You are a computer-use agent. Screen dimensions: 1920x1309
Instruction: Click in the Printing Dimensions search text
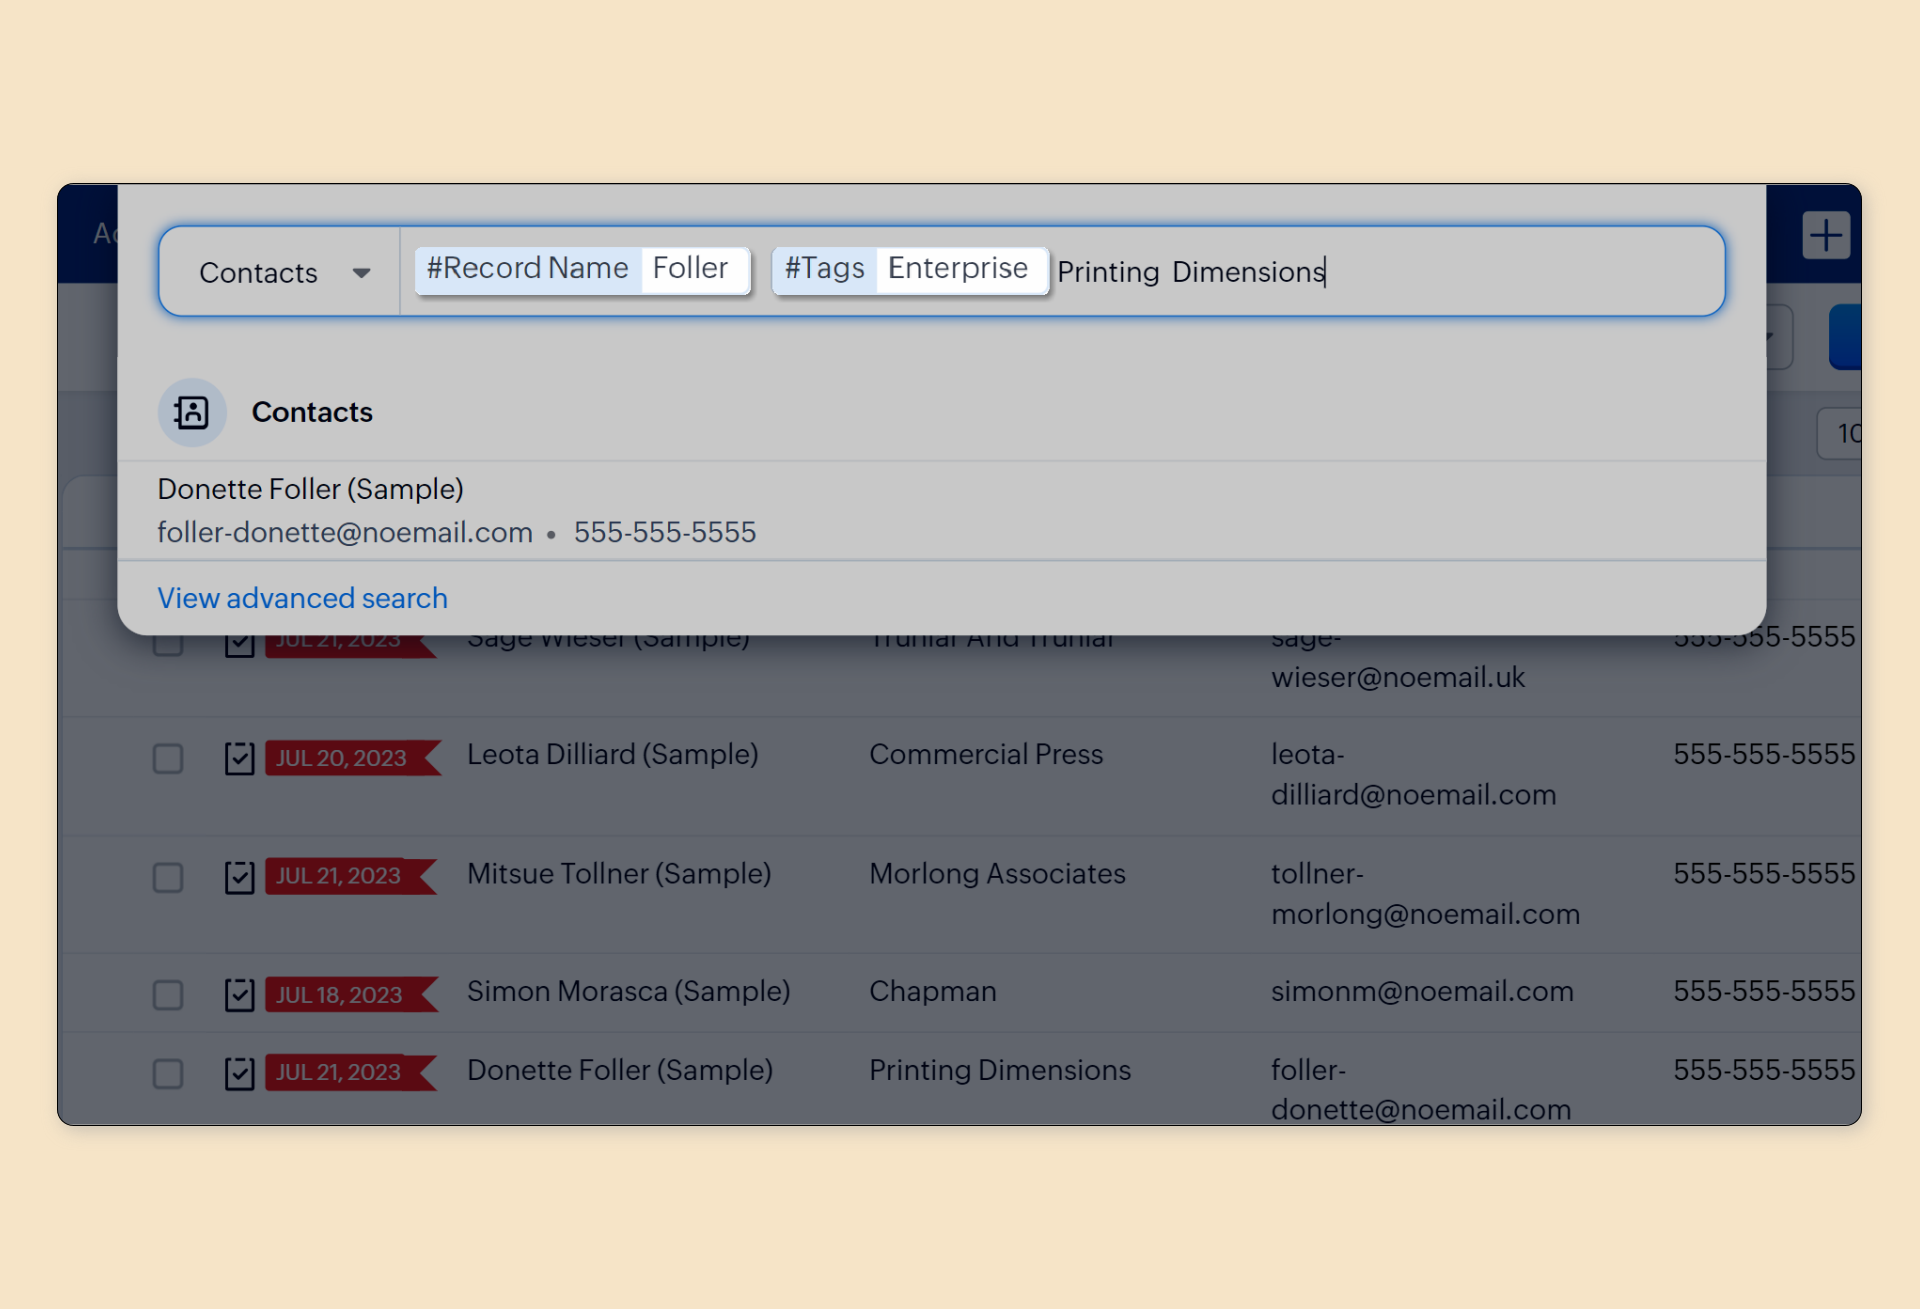(1190, 272)
